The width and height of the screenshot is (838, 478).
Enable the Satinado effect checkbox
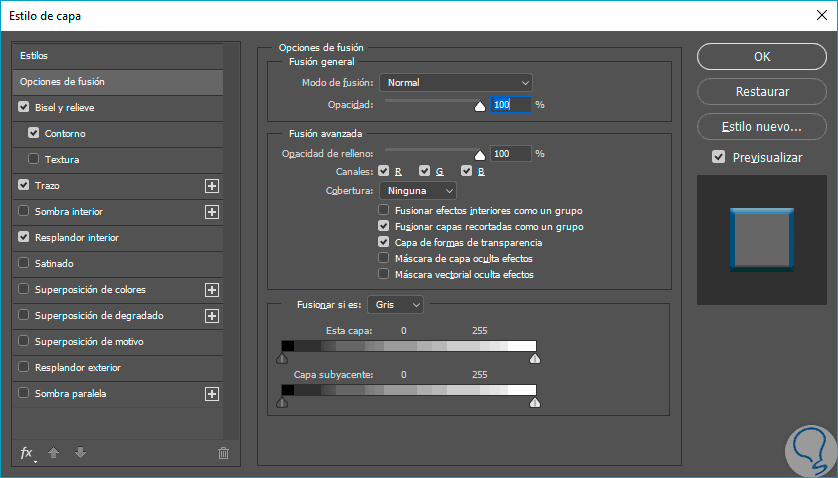coord(24,264)
